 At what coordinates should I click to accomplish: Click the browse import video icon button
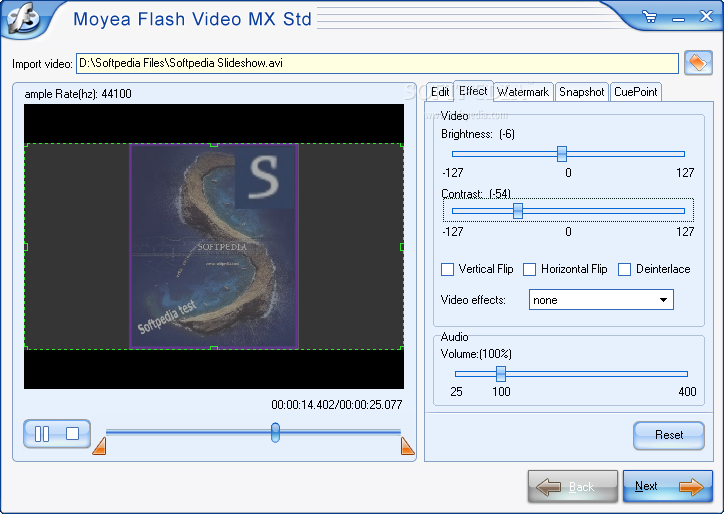(x=698, y=62)
